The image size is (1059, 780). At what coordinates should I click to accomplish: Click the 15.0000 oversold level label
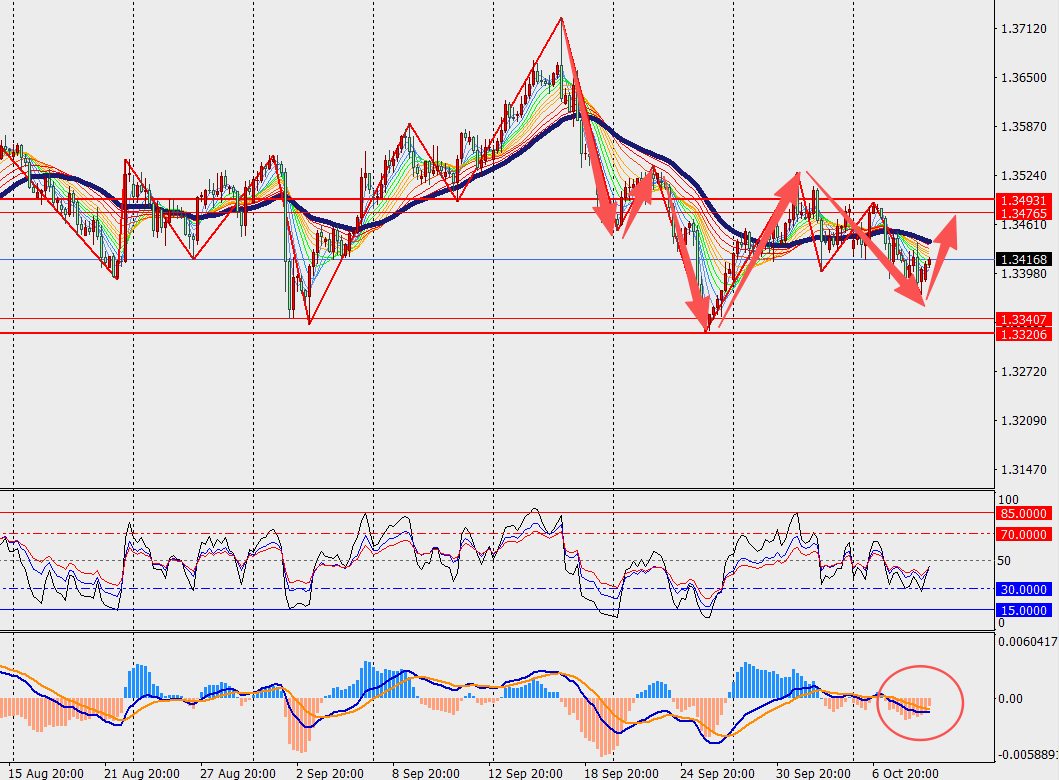click(1023, 610)
